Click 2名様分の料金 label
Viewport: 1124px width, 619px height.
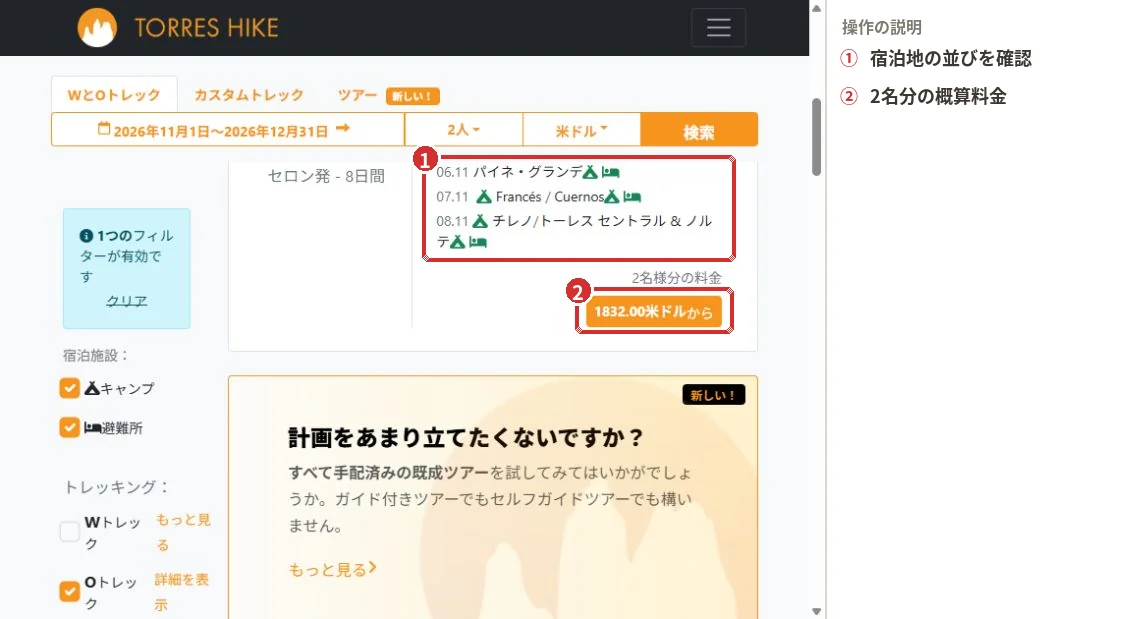tap(676, 277)
